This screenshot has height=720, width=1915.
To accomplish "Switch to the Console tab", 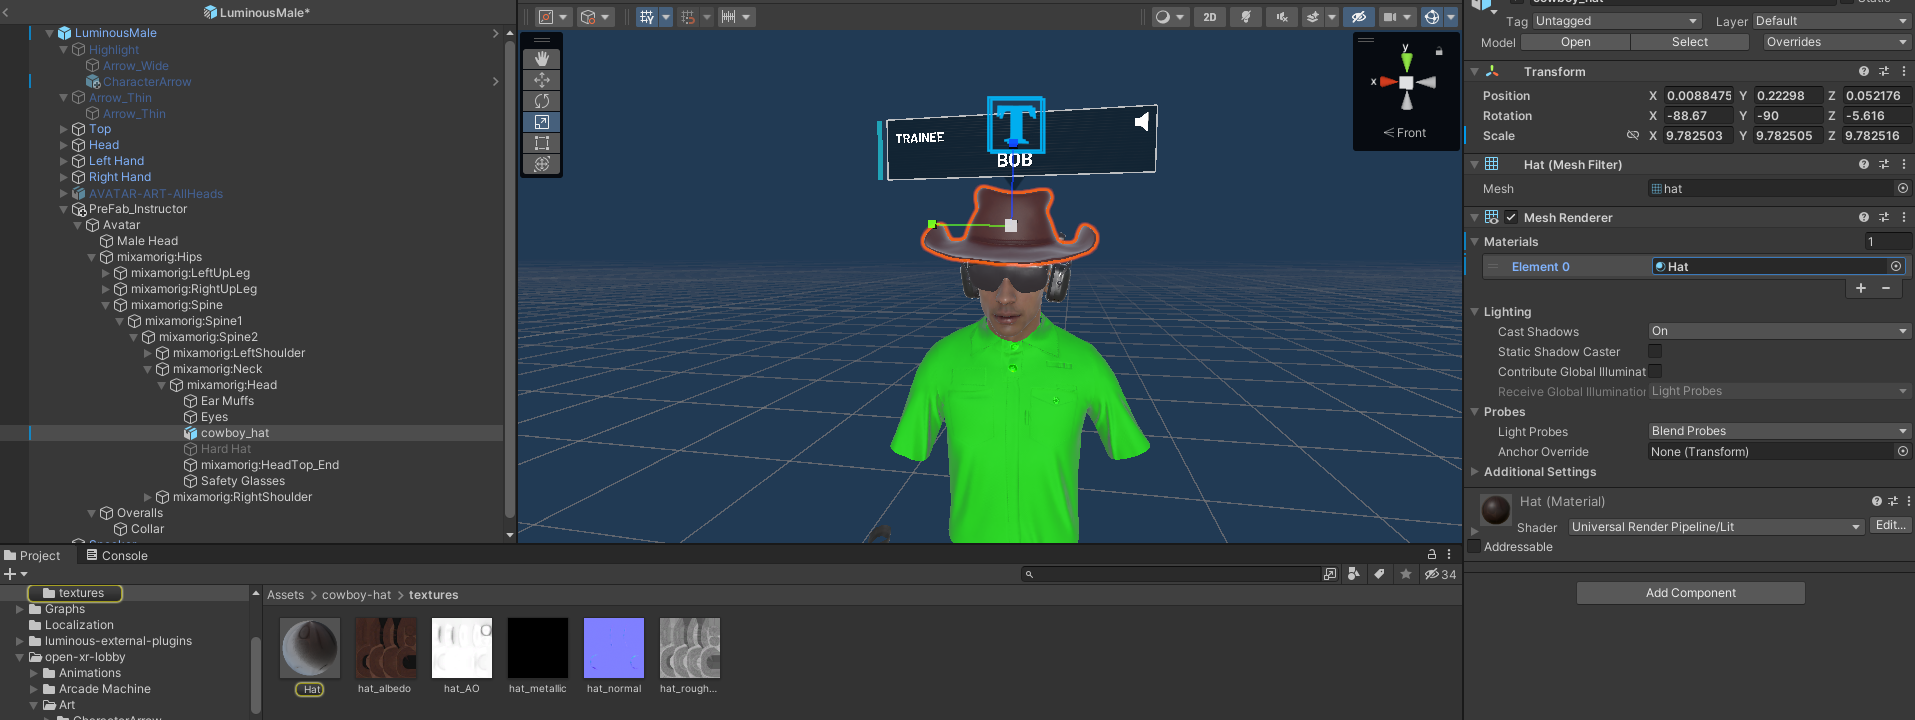I will [x=117, y=555].
